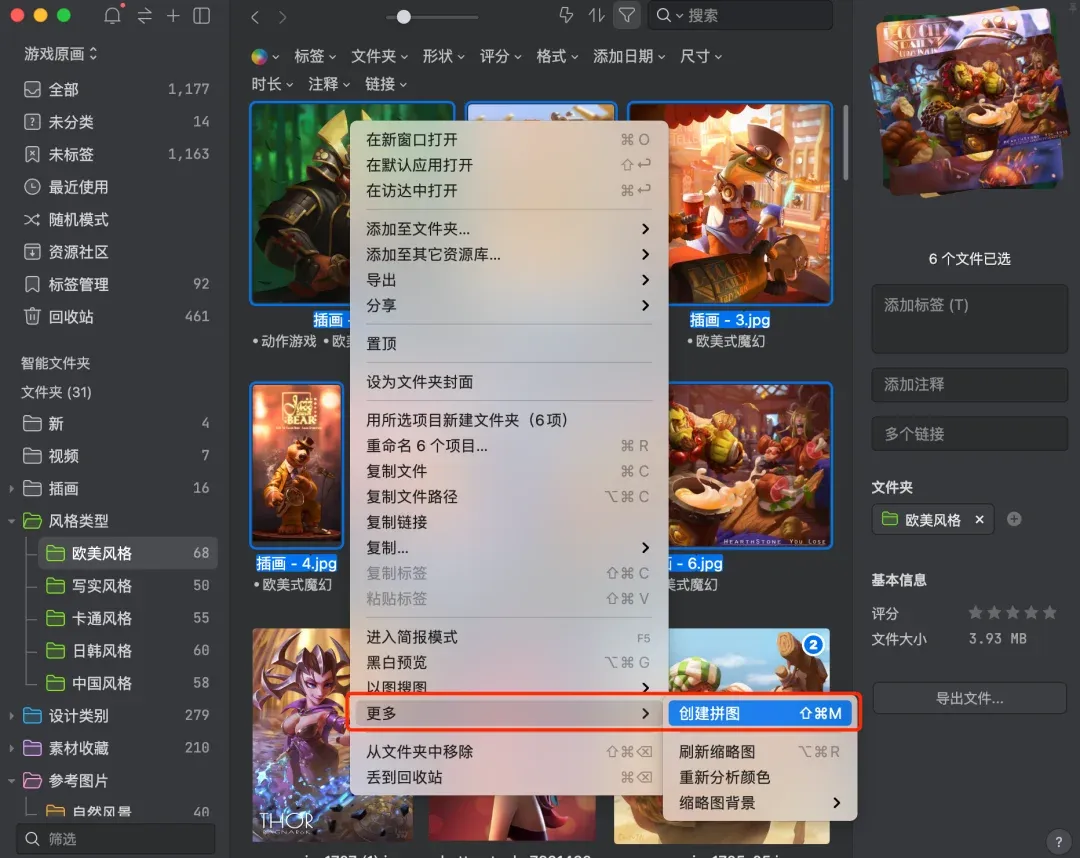The height and width of the screenshot is (858, 1080).
Task: Open the 添加至文件夹 submenu
Action: [x=508, y=229]
